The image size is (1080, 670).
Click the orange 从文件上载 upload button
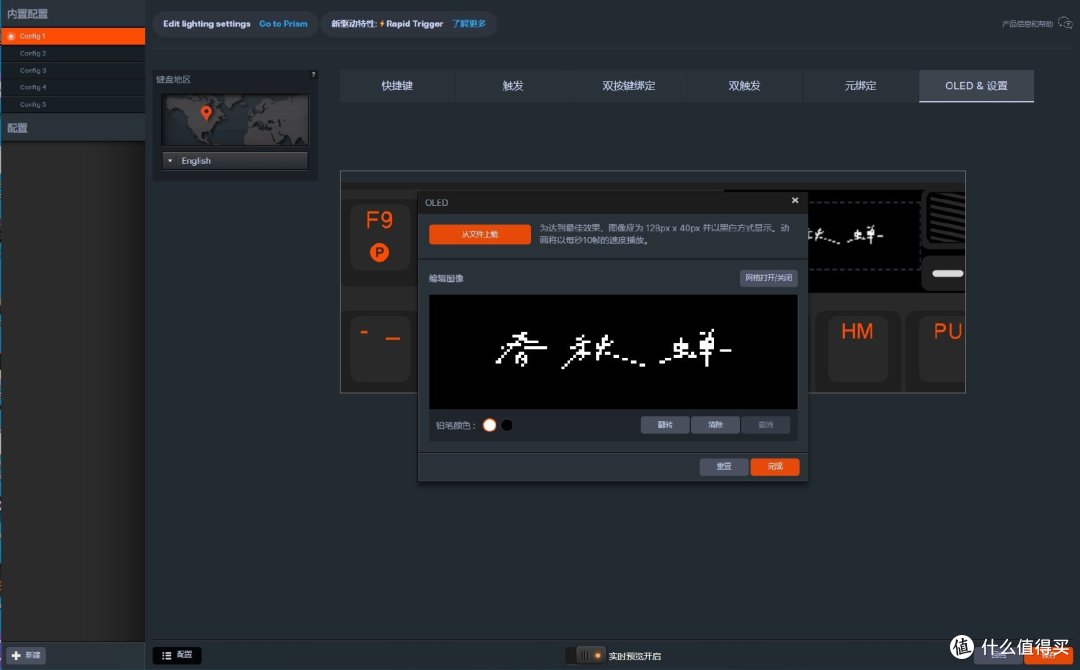pyautogui.click(x=479, y=234)
